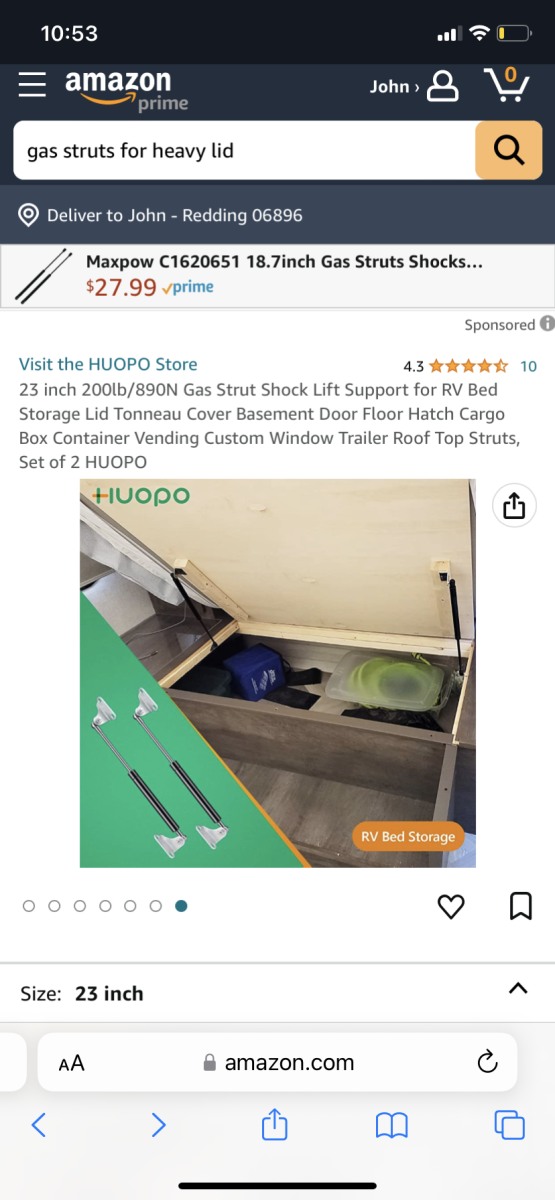The image size is (555, 1200).
Task: Reload the page in Safari
Action: point(487,1062)
